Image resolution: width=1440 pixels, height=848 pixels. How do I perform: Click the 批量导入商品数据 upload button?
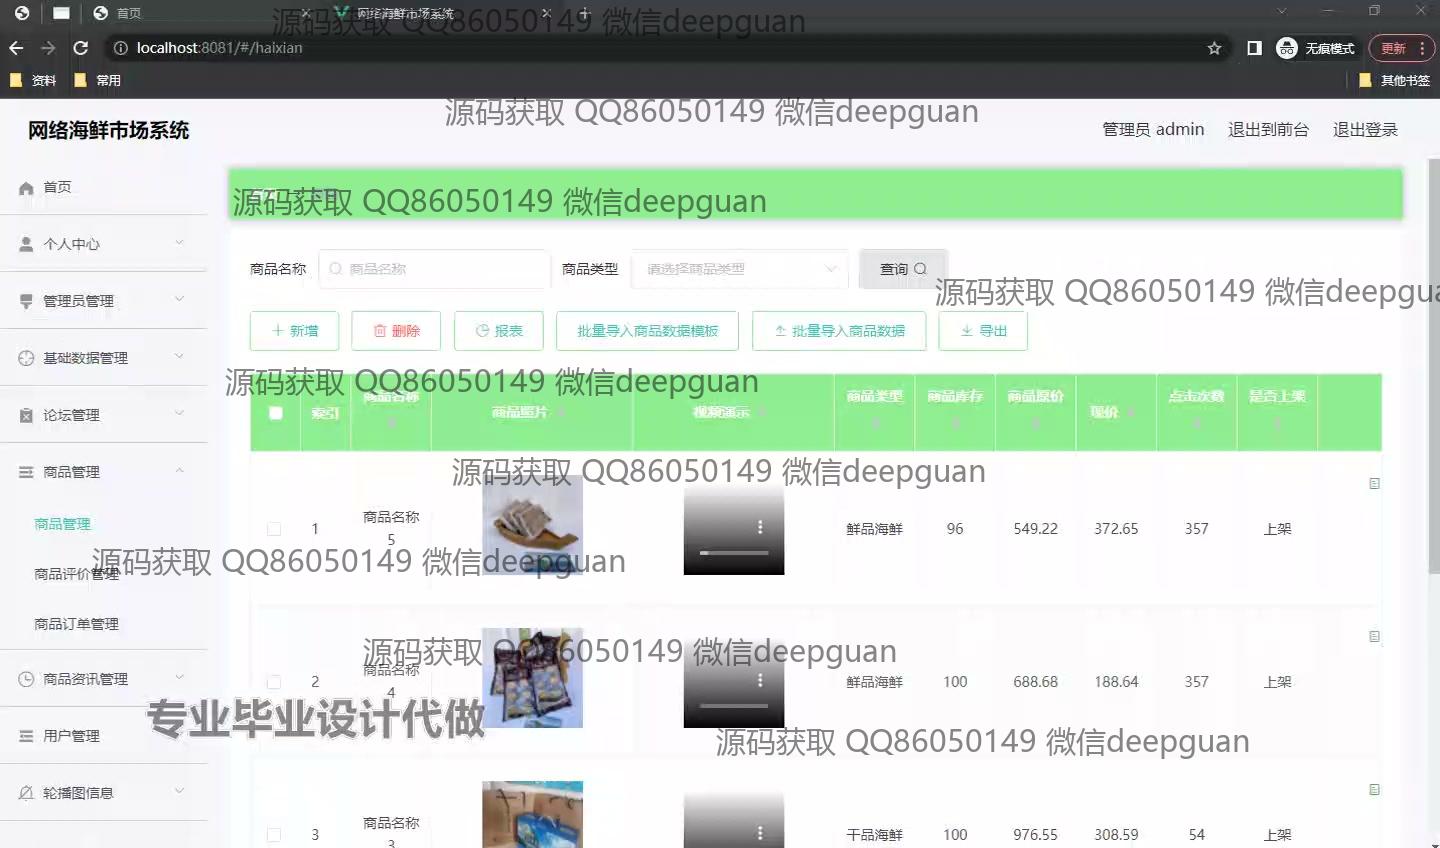(x=839, y=331)
